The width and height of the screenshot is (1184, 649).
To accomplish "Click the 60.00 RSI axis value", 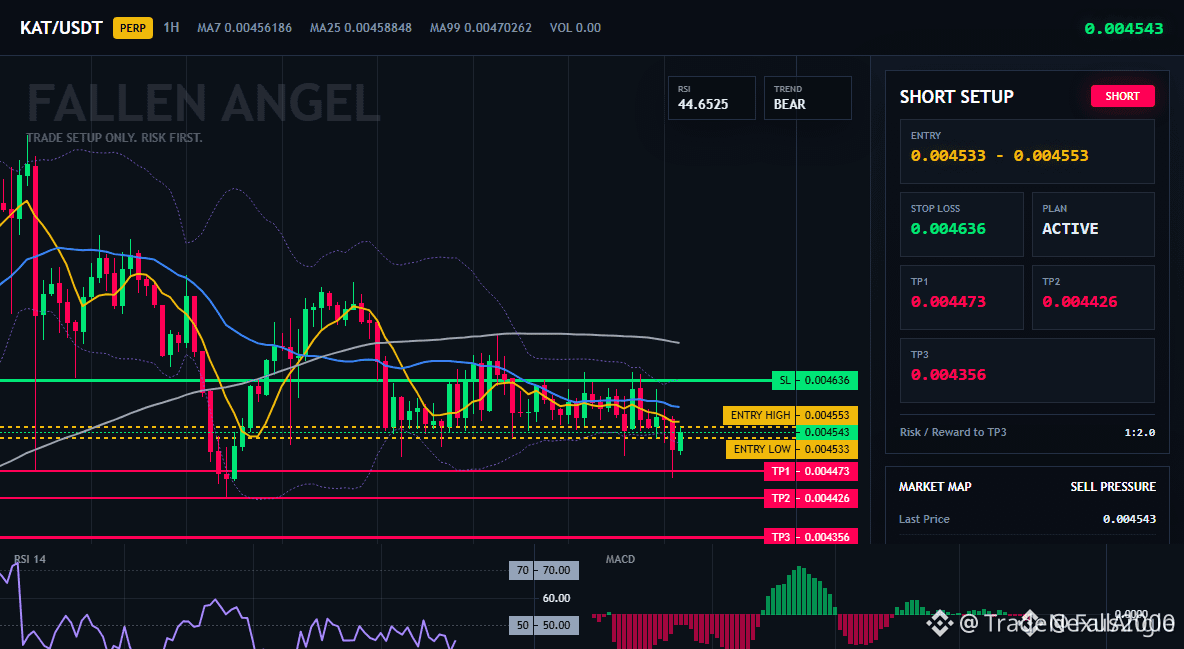I will point(557,598).
